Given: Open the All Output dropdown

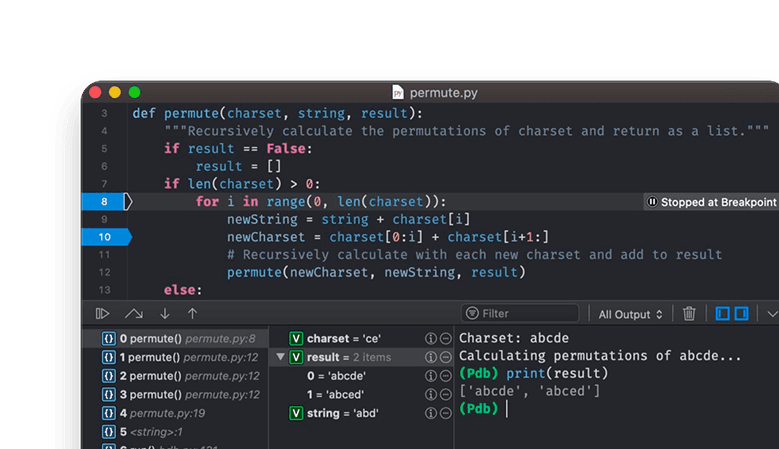Looking at the screenshot, I should coord(630,314).
